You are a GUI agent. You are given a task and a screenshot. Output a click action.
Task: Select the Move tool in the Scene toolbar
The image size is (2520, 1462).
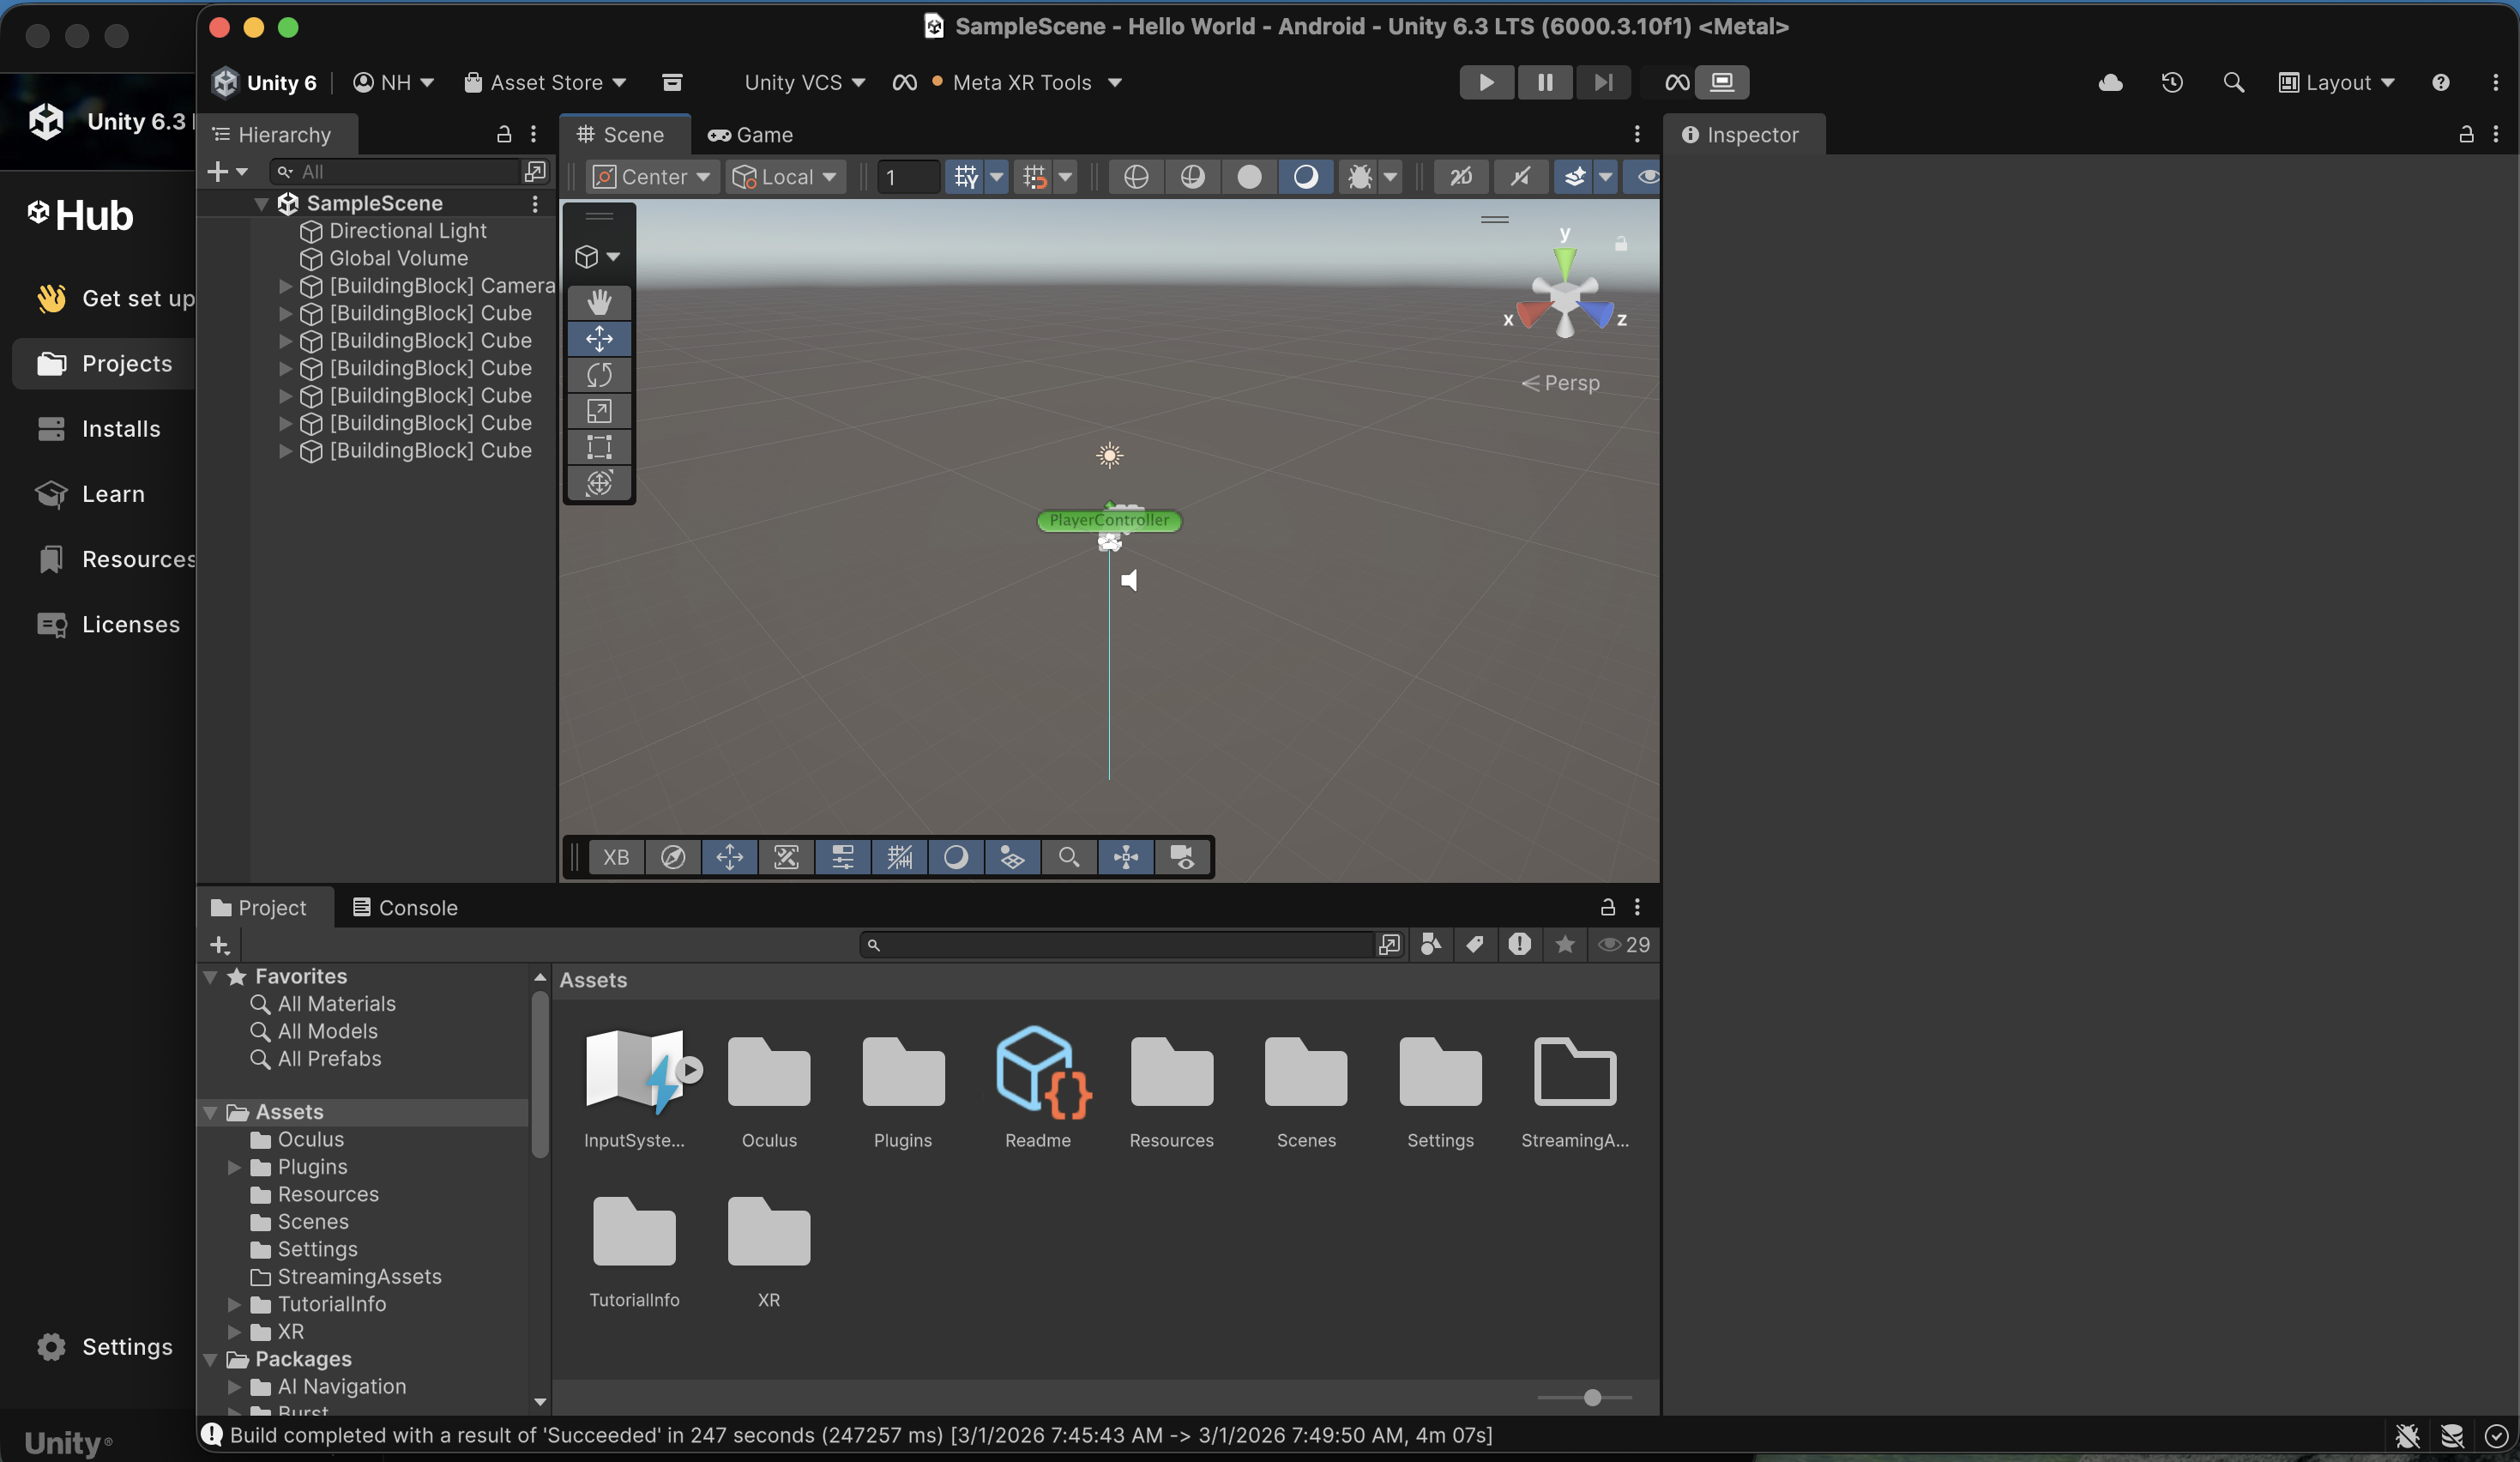pos(599,339)
